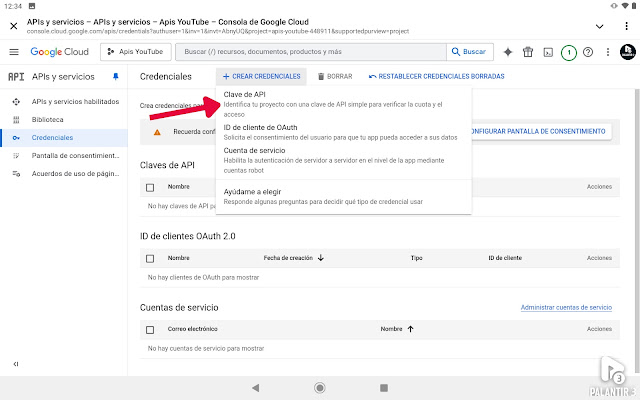
Task: Close the browser tab with the X
Action: pos(14,24)
